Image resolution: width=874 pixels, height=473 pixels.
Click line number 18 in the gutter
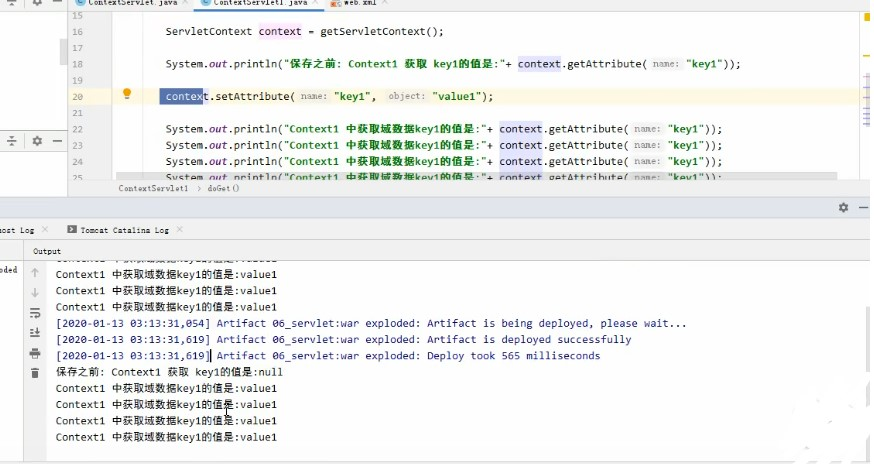(77, 65)
